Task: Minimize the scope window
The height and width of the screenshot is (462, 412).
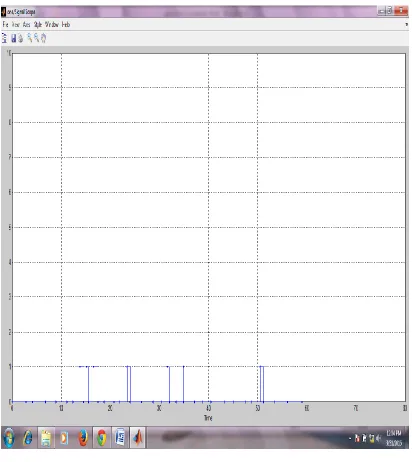Action: point(381,11)
